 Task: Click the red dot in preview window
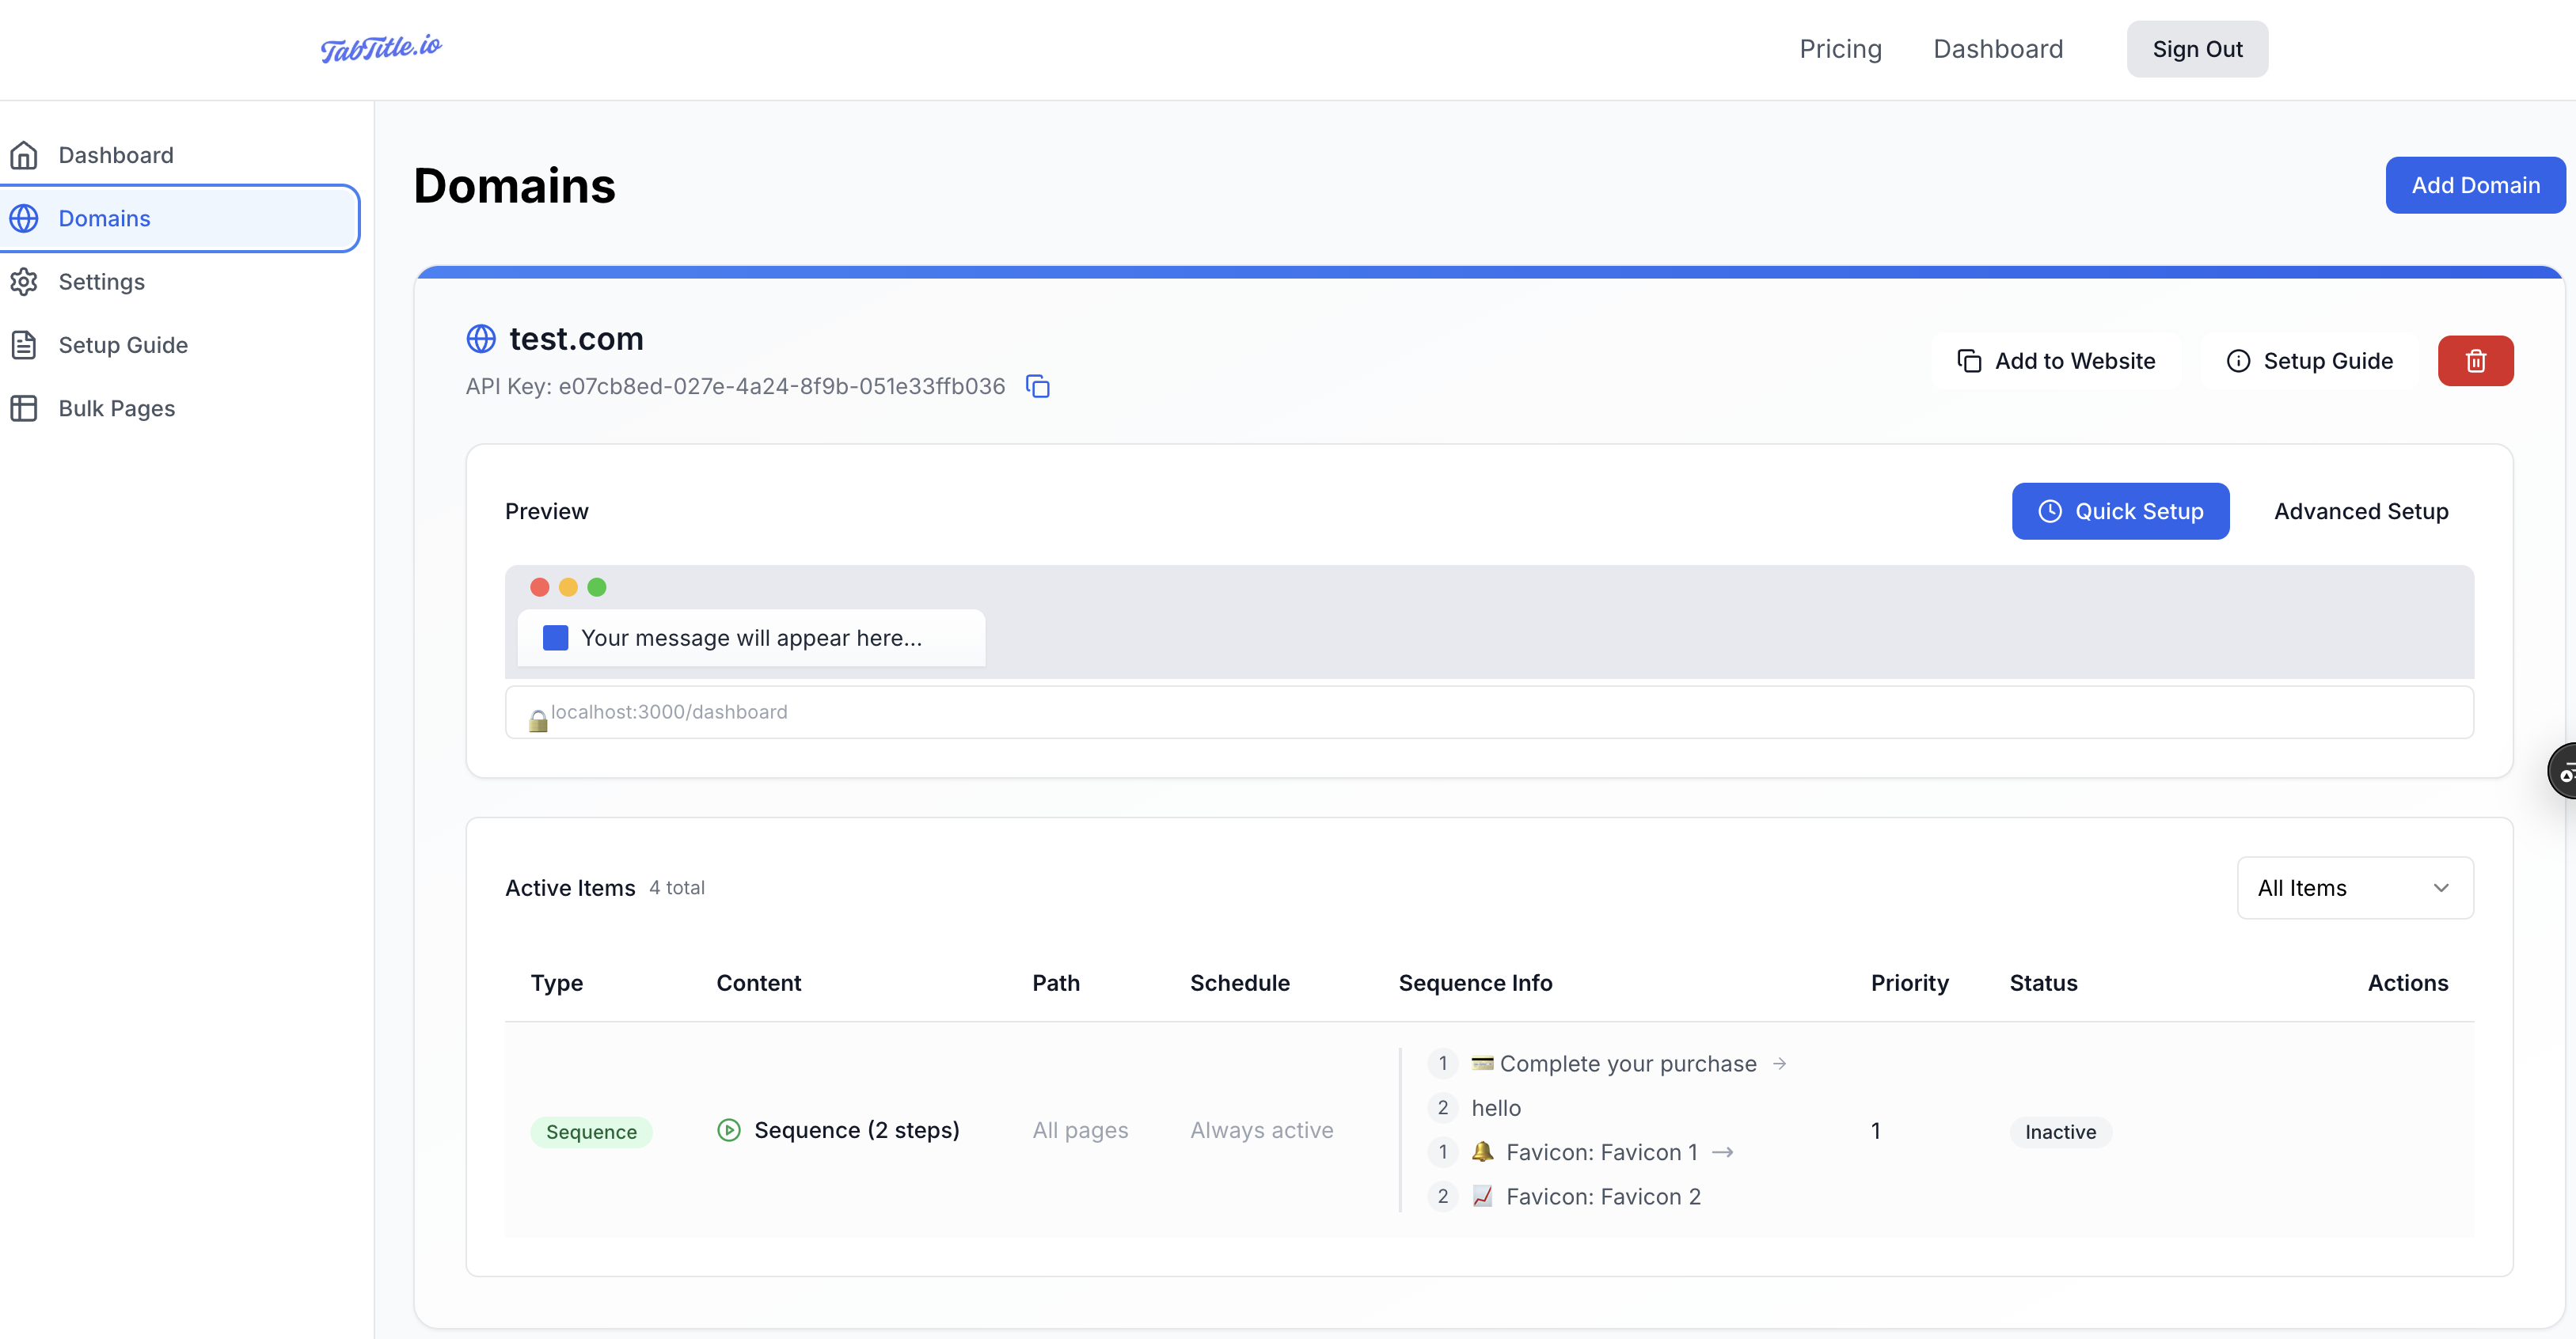click(x=540, y=587)
